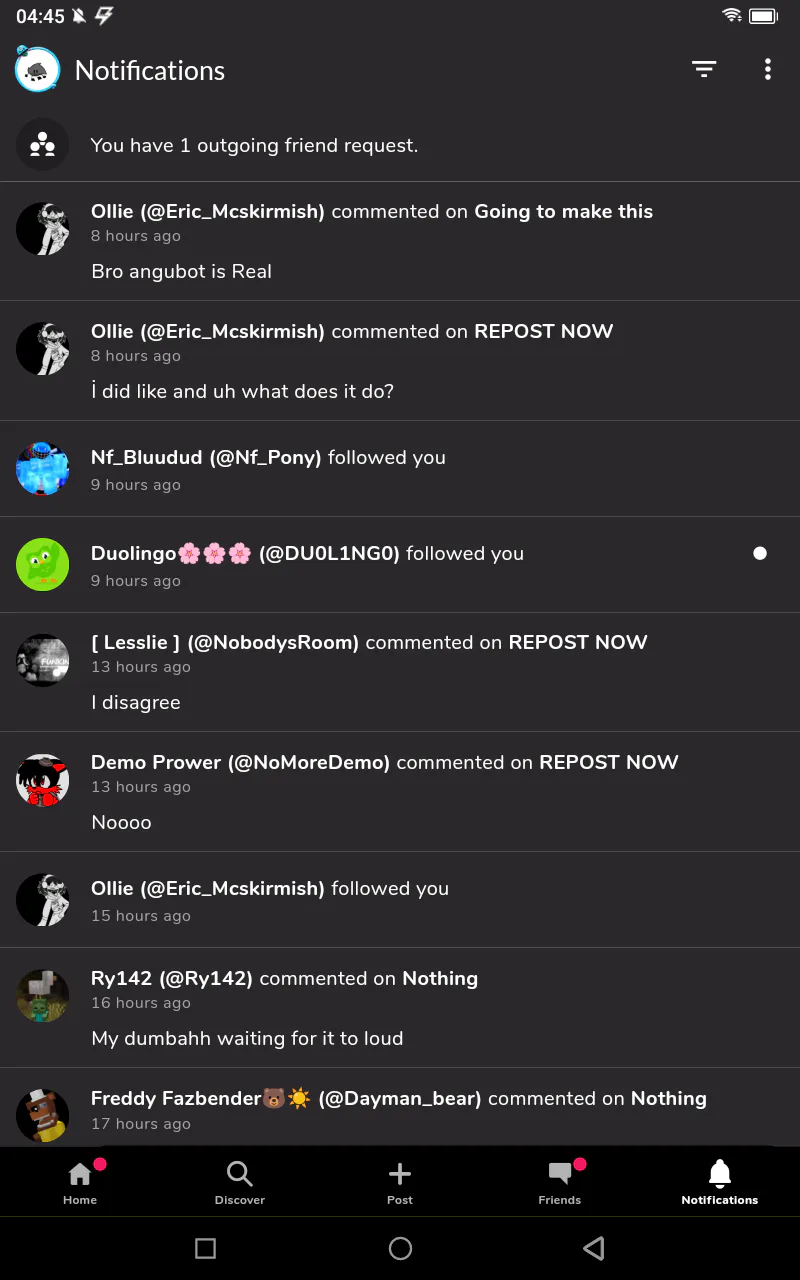Open Ollie's comment on Going to make this

(x=400, y=241)
